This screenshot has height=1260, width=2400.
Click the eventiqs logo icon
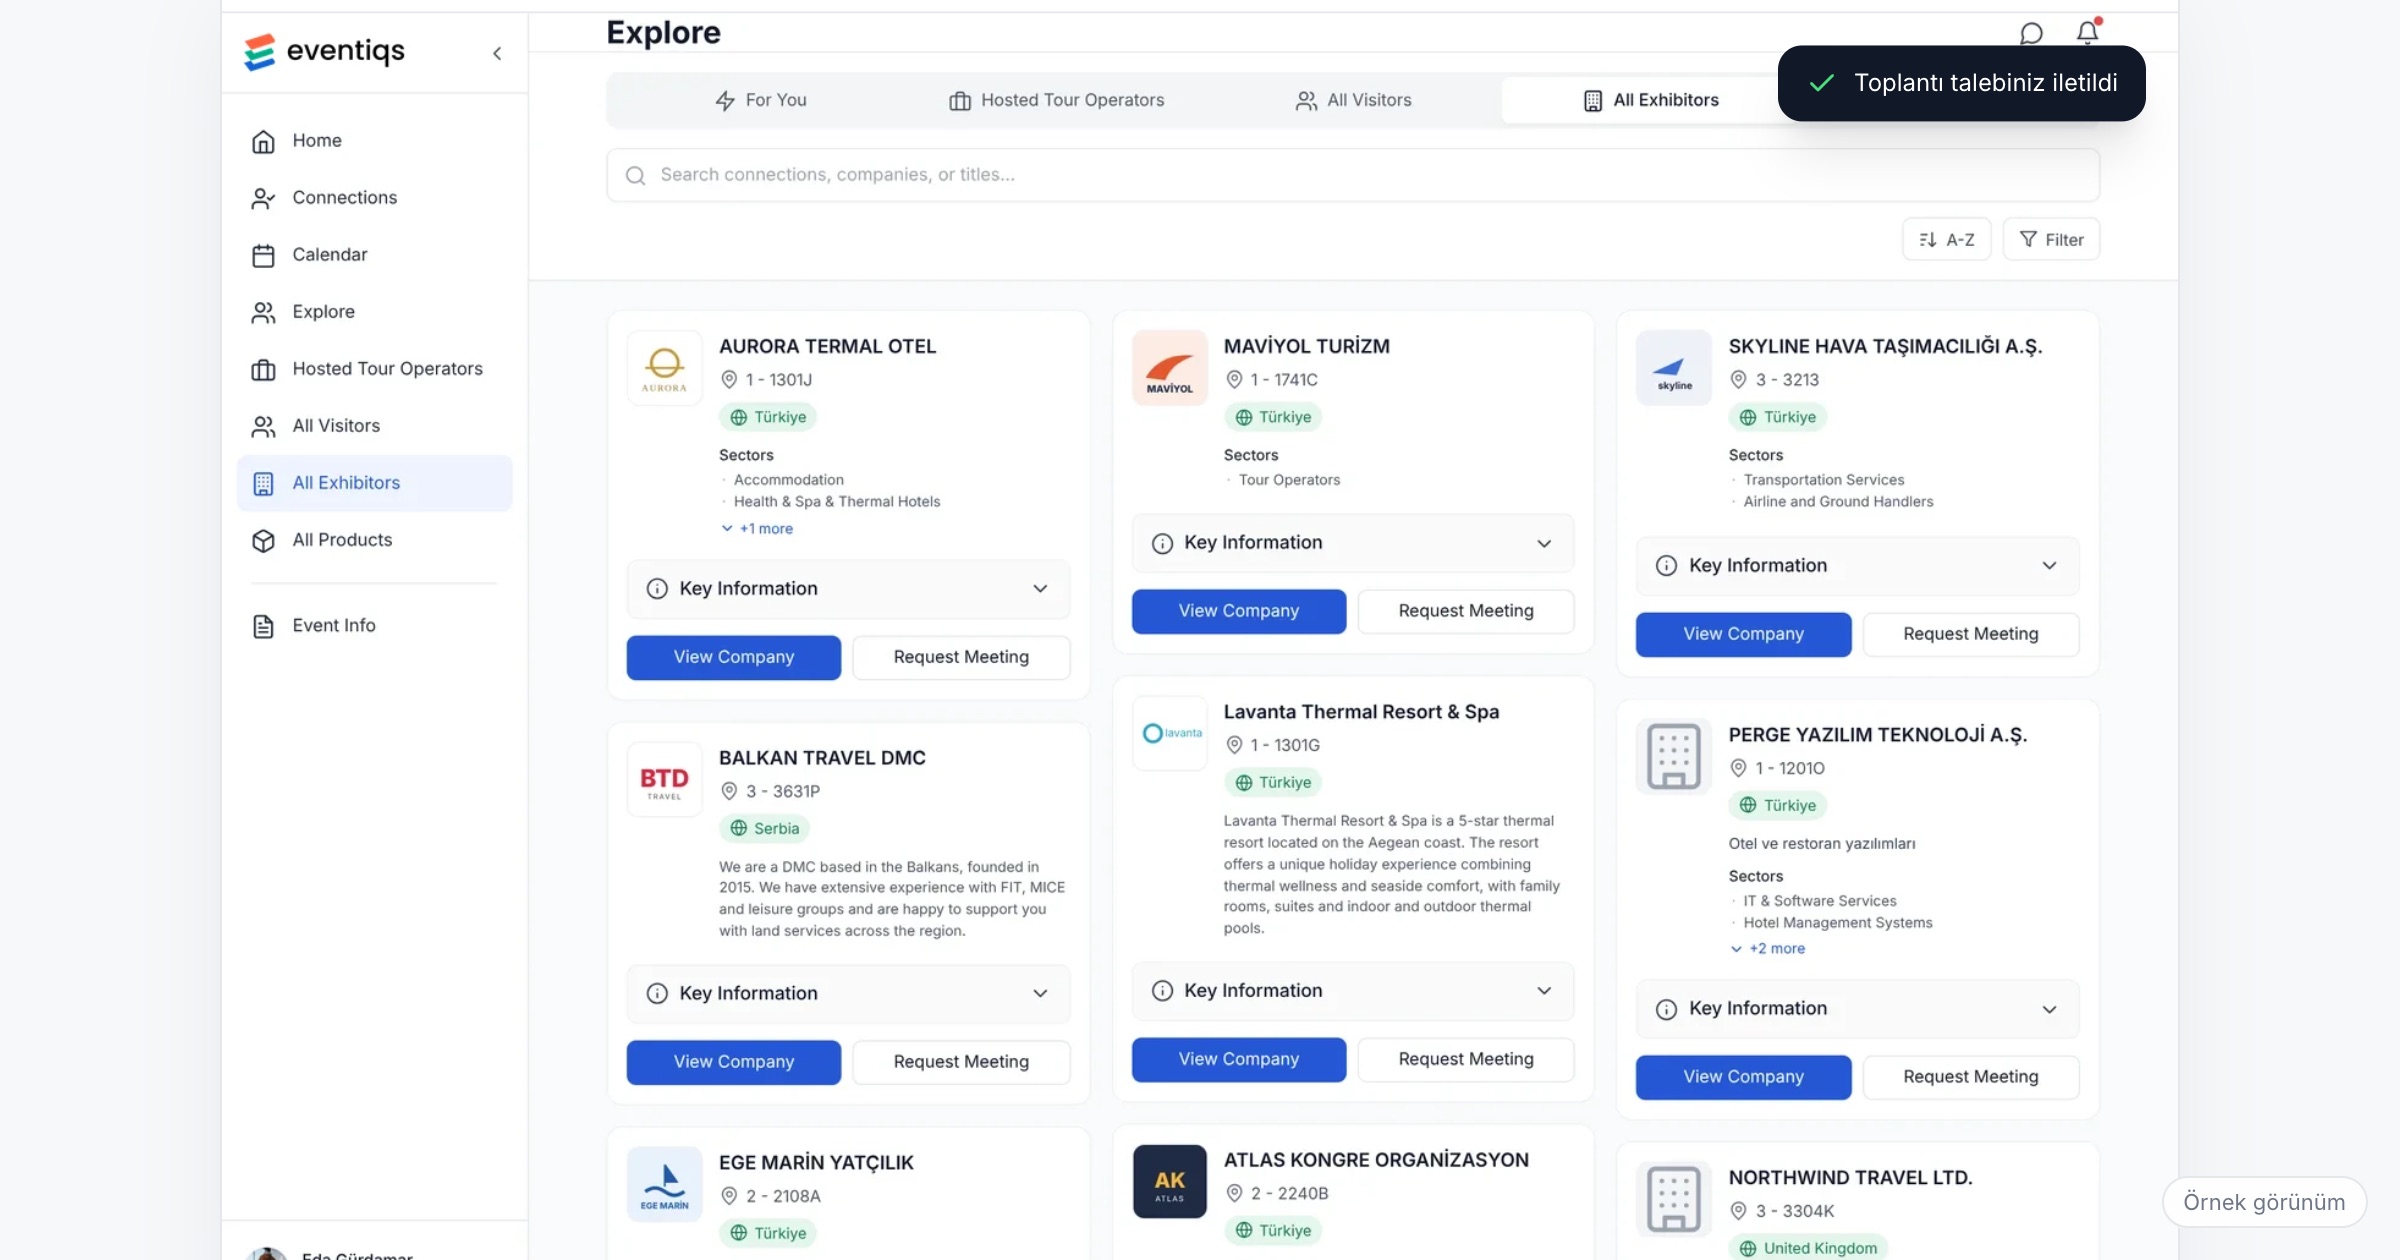pyautogui.click(x=259, y=52)
